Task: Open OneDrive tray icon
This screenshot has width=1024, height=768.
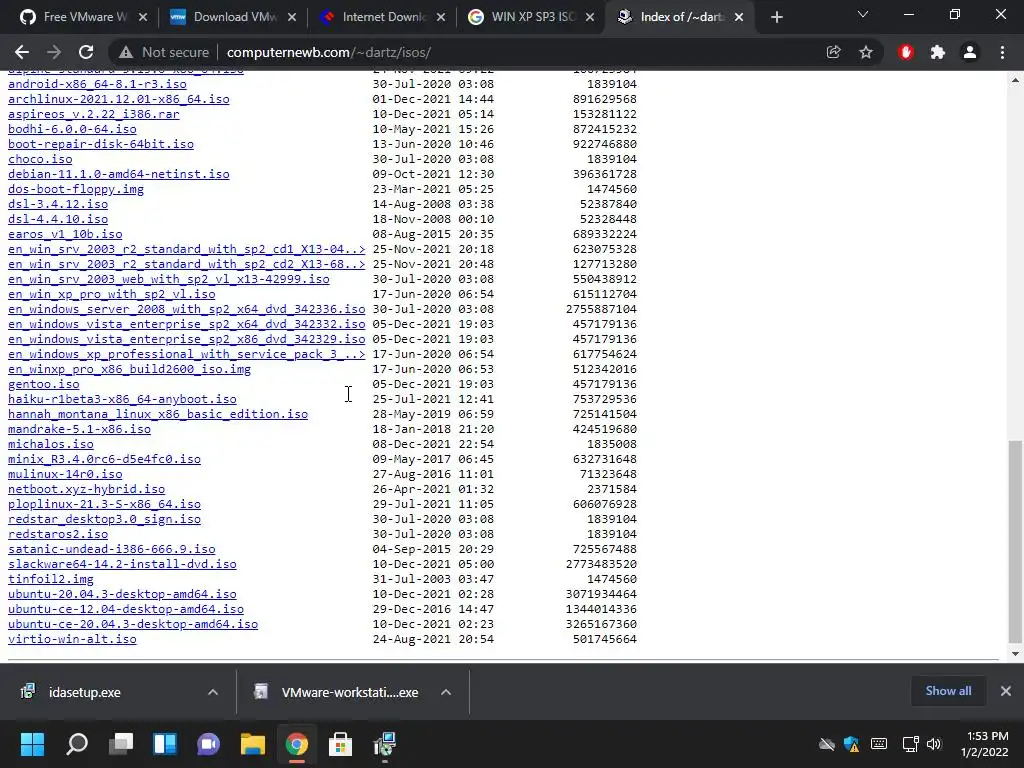Action: pos(827,744)
